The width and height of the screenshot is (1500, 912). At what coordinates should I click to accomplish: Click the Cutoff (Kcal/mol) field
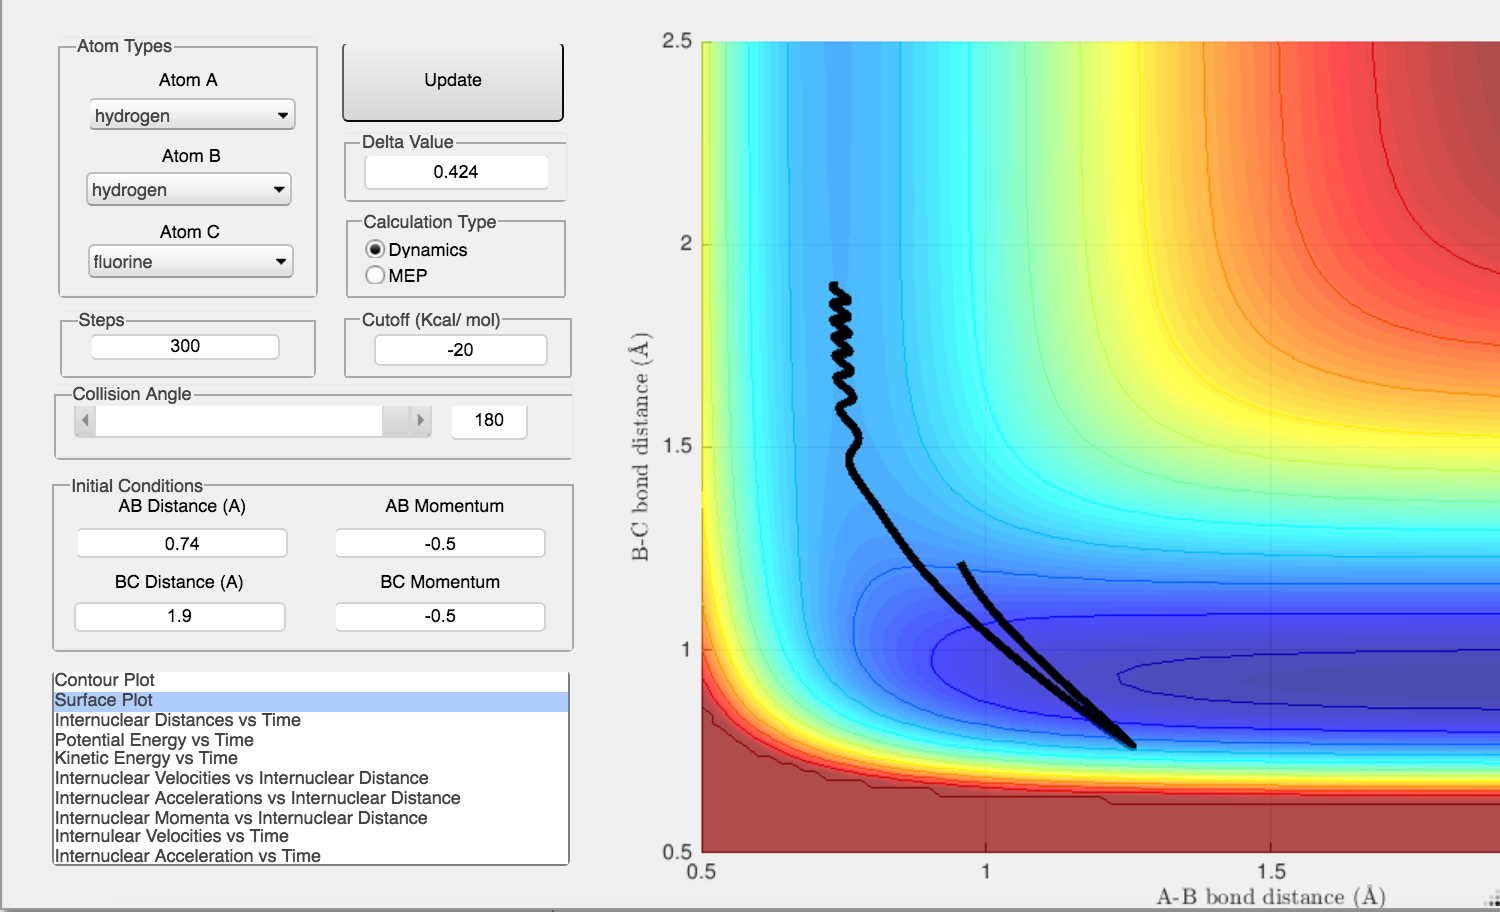(x=460, y=350)
